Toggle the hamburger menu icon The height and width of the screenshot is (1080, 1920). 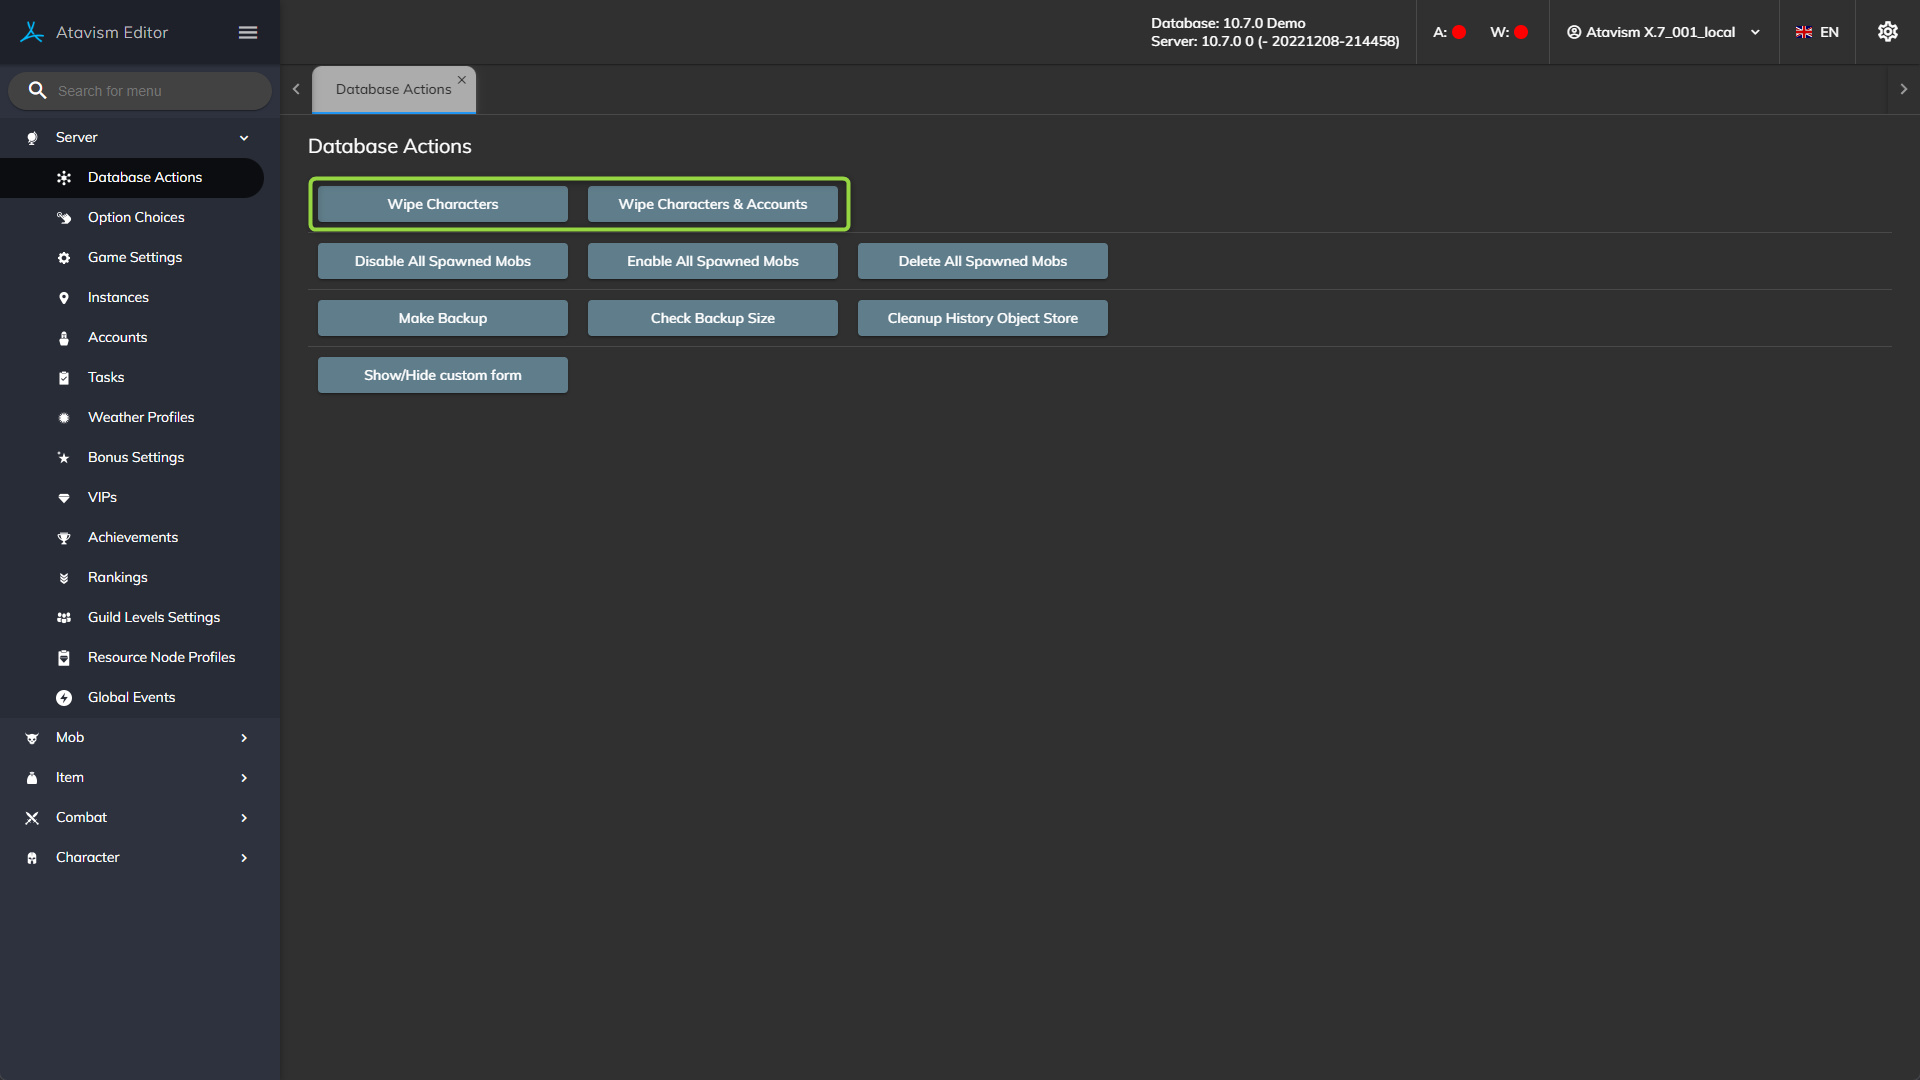[248, 33]
